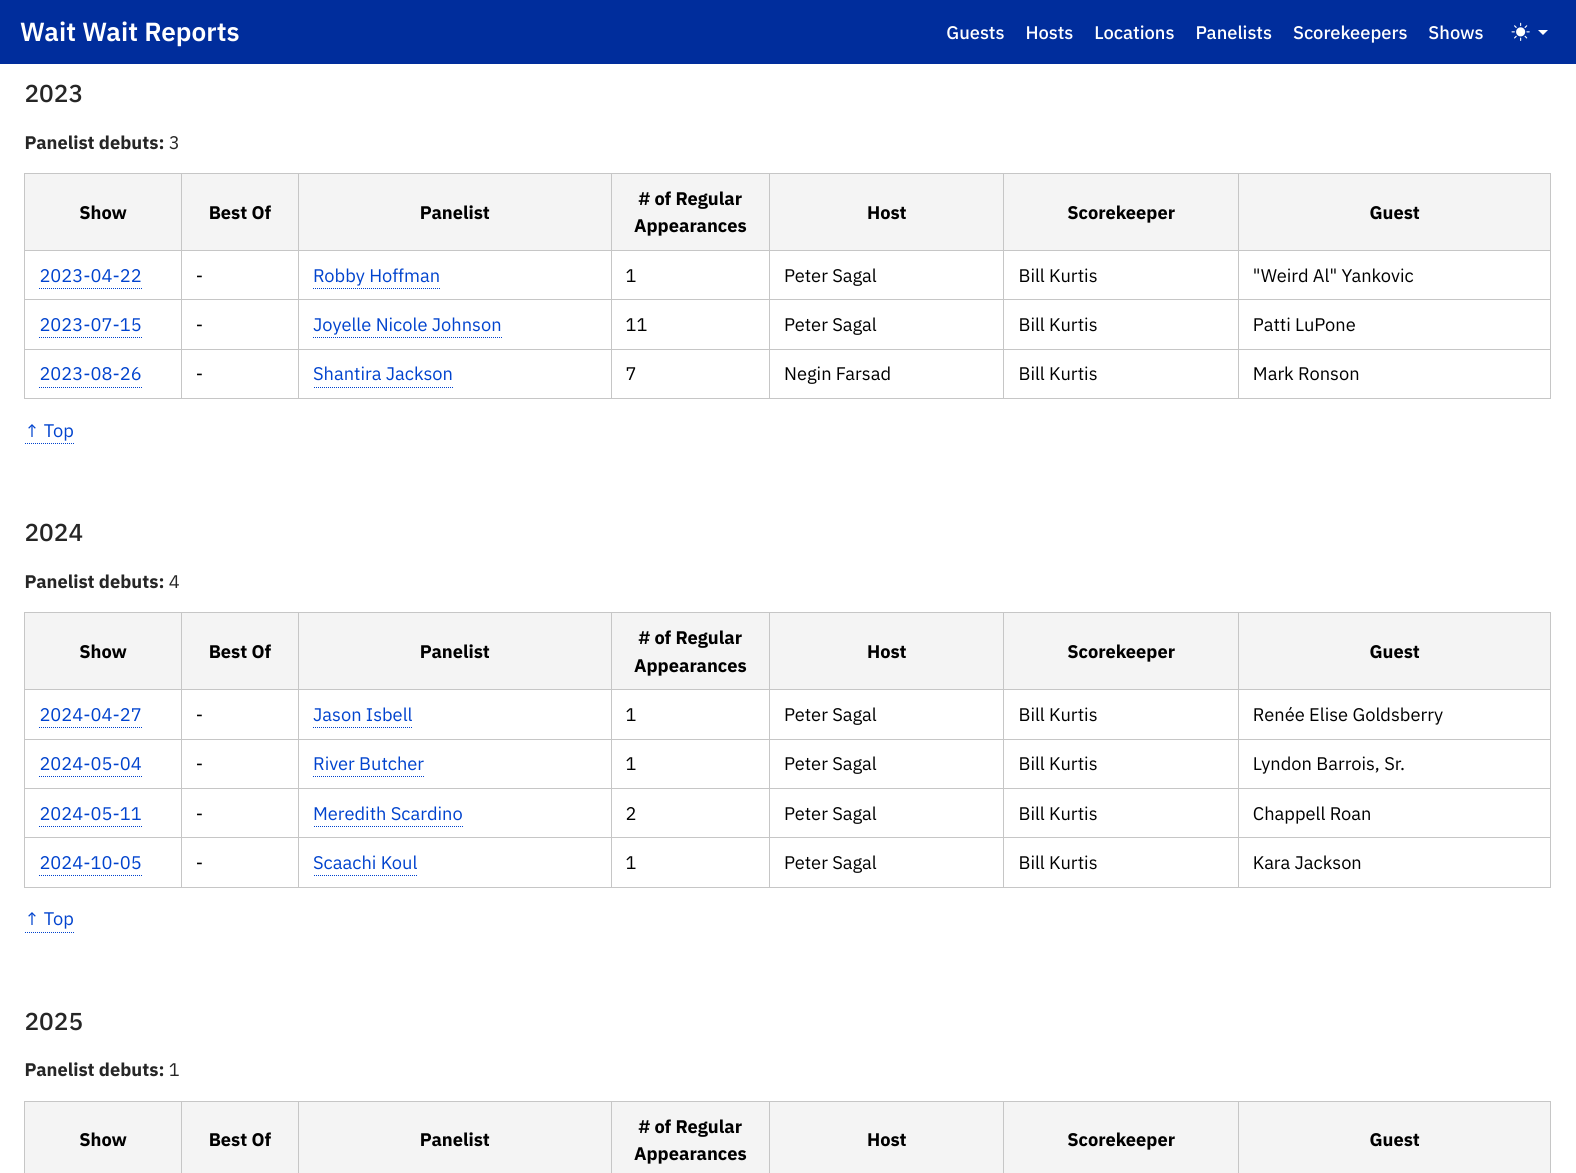Image resolution: width=1576 pixels, height=1173 pixels.
Task: View panelist Jason Isbell
Action: tap(362, 715)
